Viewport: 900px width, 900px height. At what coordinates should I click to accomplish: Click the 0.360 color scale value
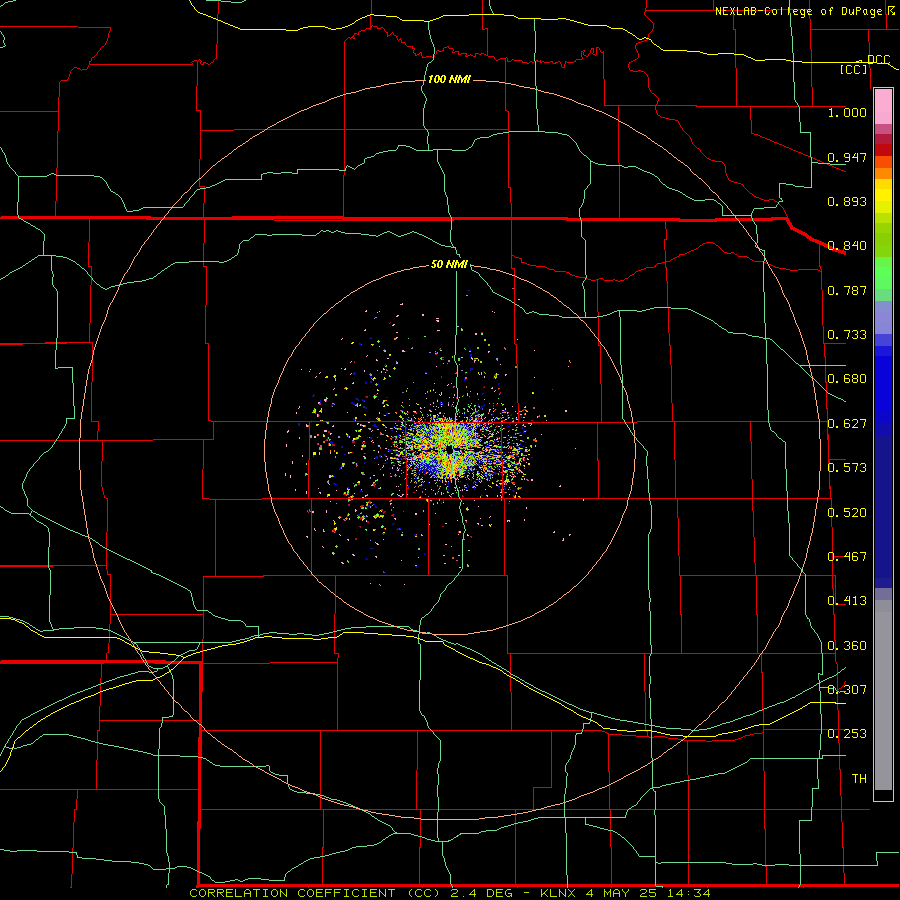click(847, 646)
